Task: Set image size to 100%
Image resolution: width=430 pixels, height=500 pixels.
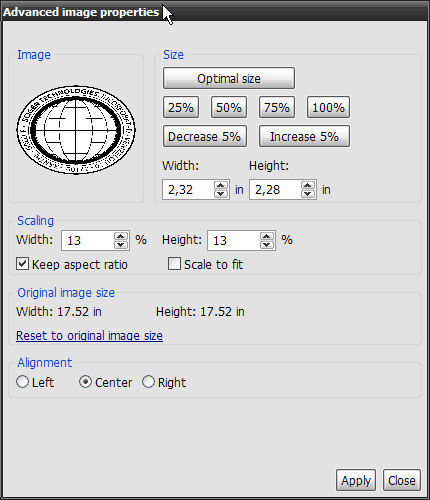Action: [x=328, y=107]
